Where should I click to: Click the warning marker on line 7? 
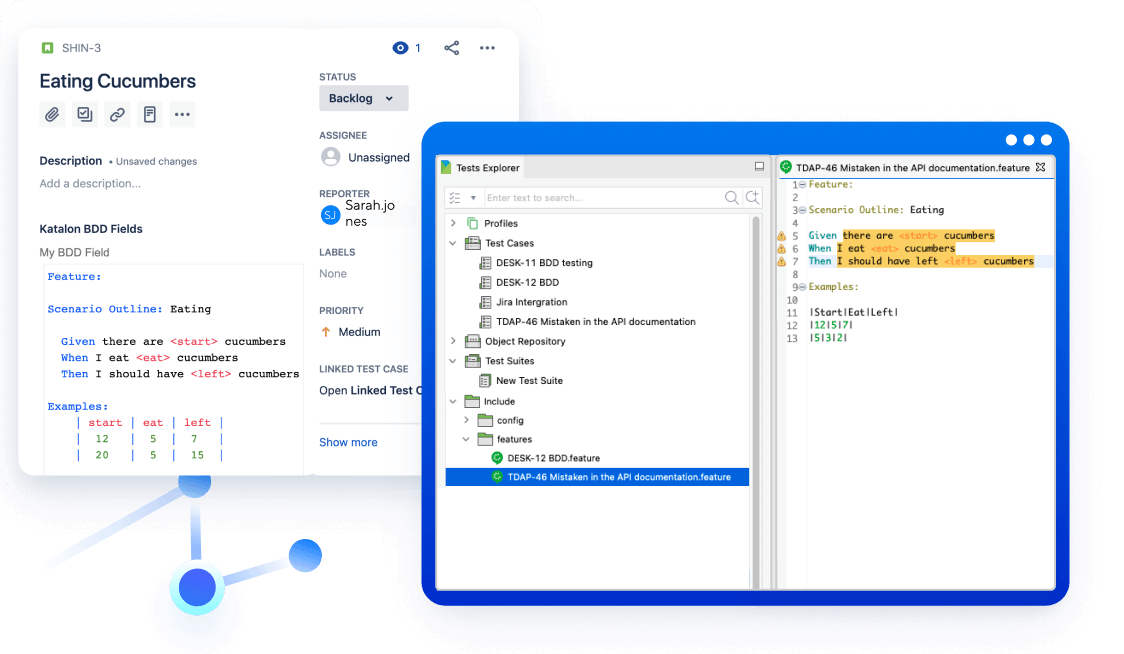click(x=781, y=262)
